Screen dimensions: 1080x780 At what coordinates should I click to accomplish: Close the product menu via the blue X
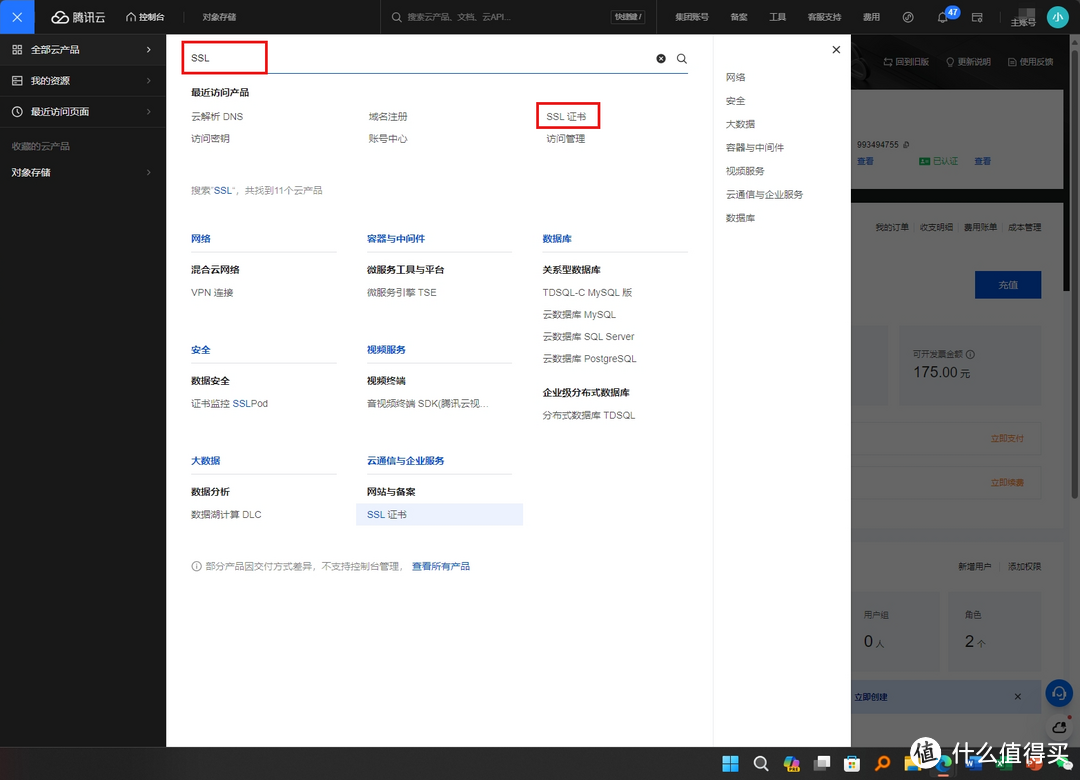pos(17,17)
